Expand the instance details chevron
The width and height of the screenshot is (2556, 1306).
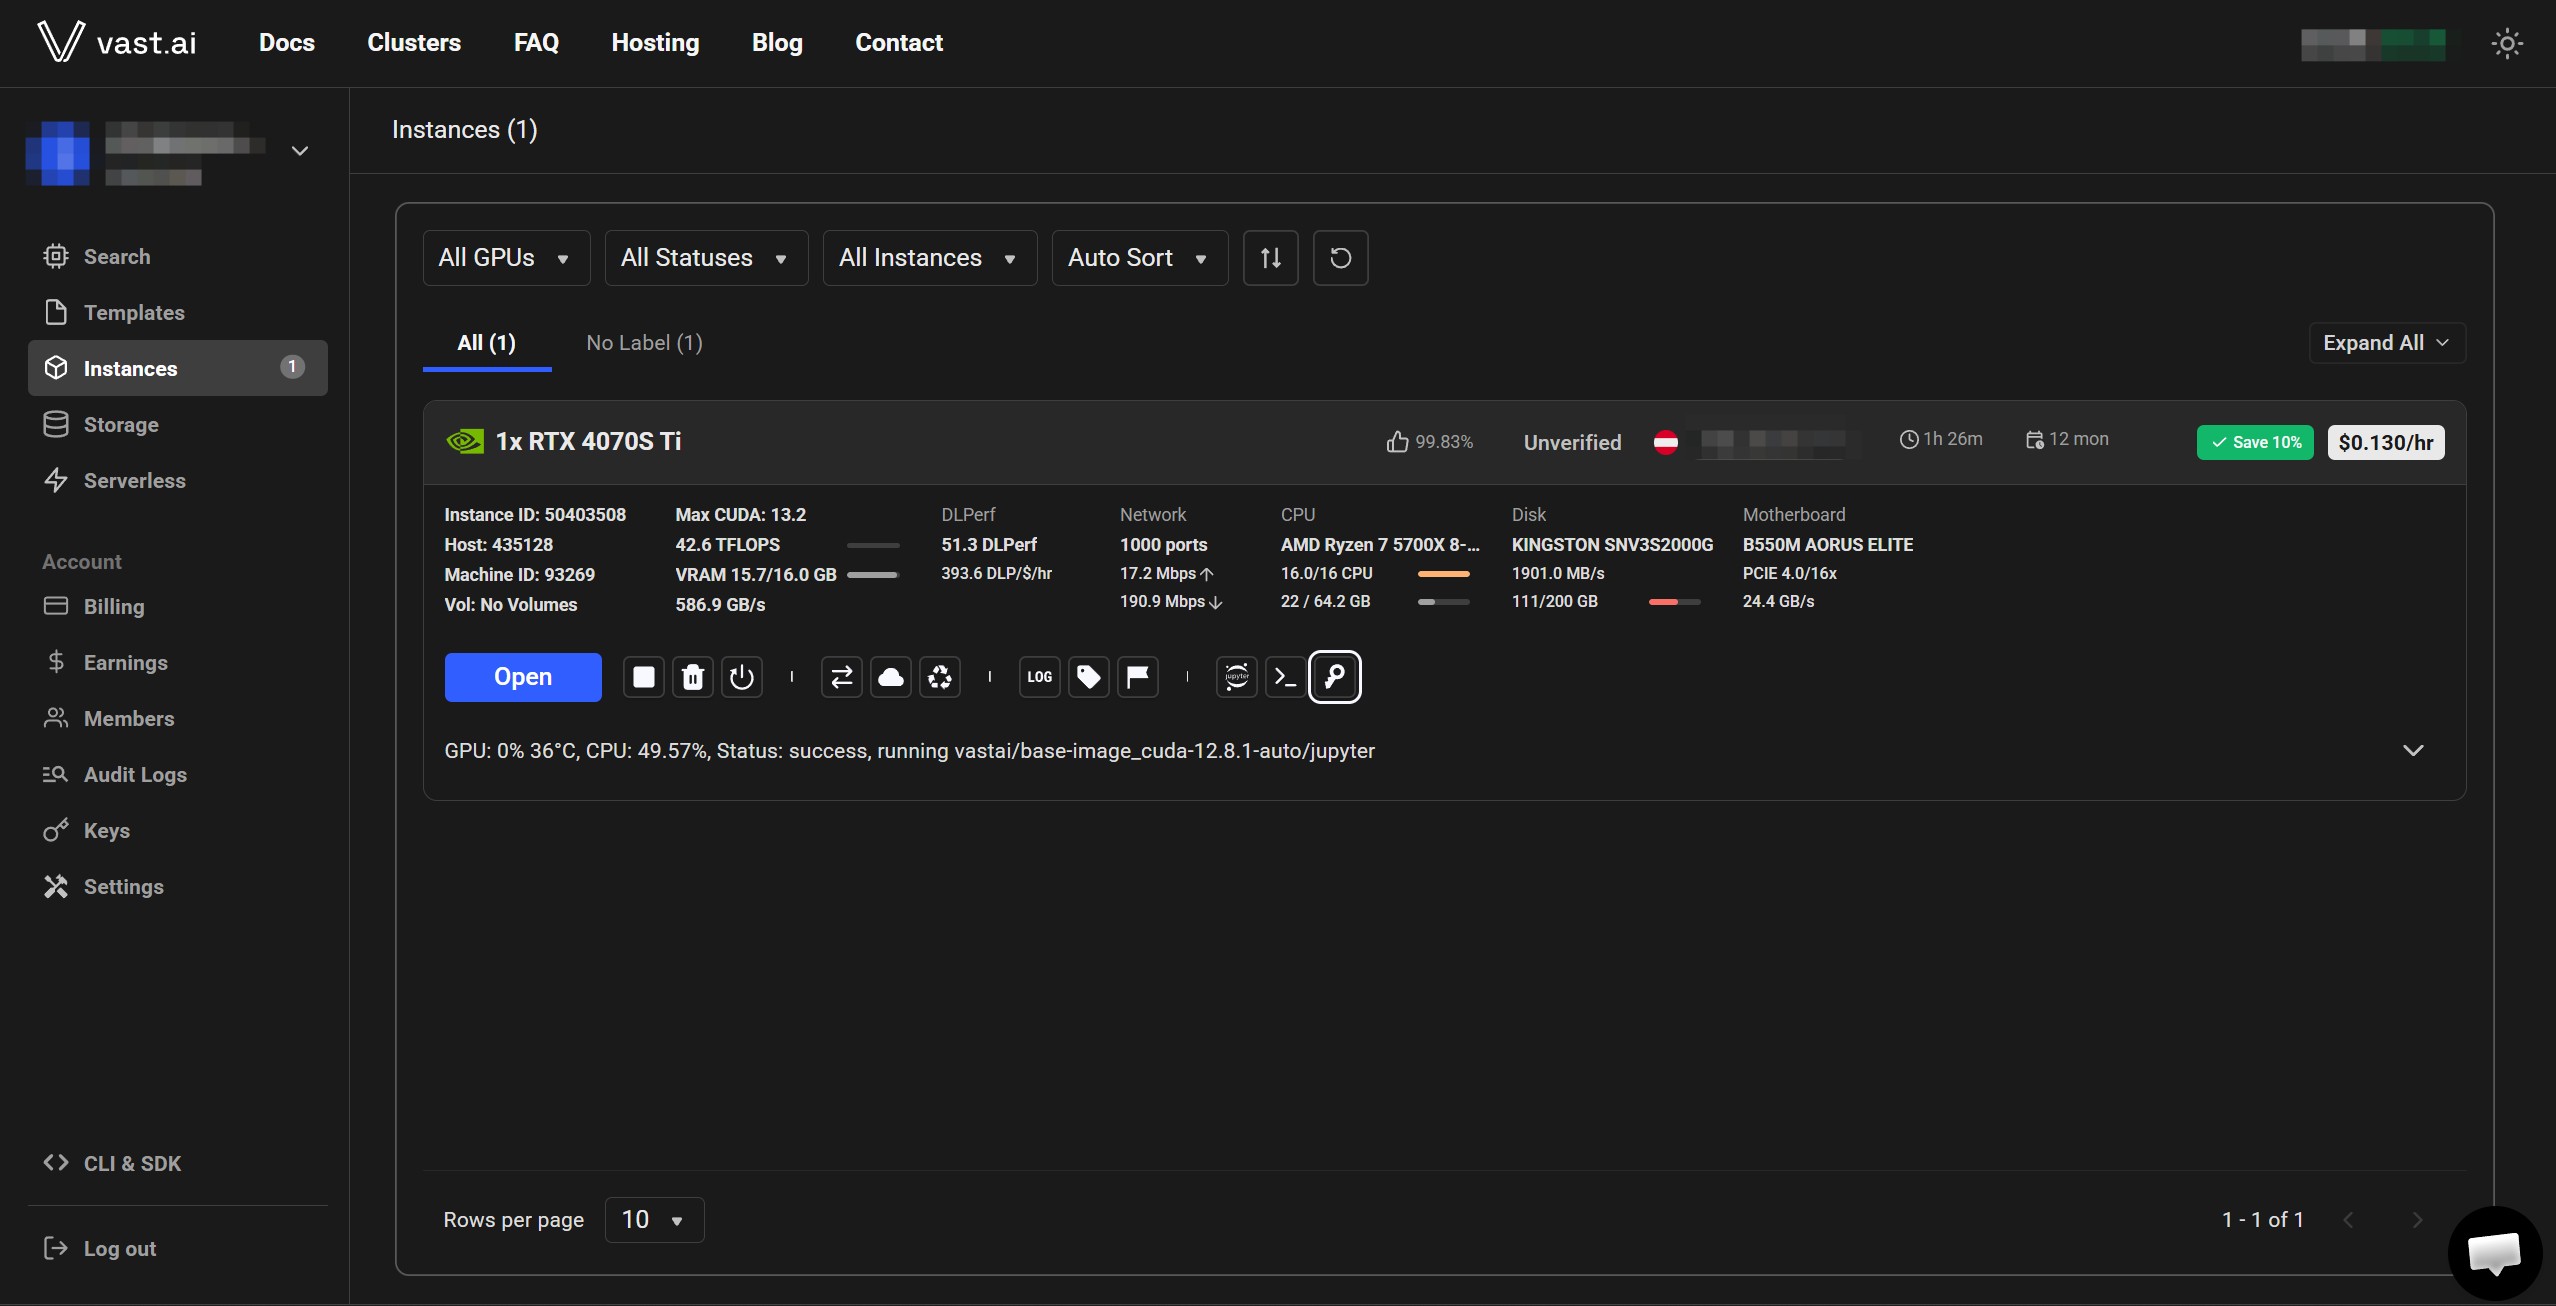[2413, 750]
